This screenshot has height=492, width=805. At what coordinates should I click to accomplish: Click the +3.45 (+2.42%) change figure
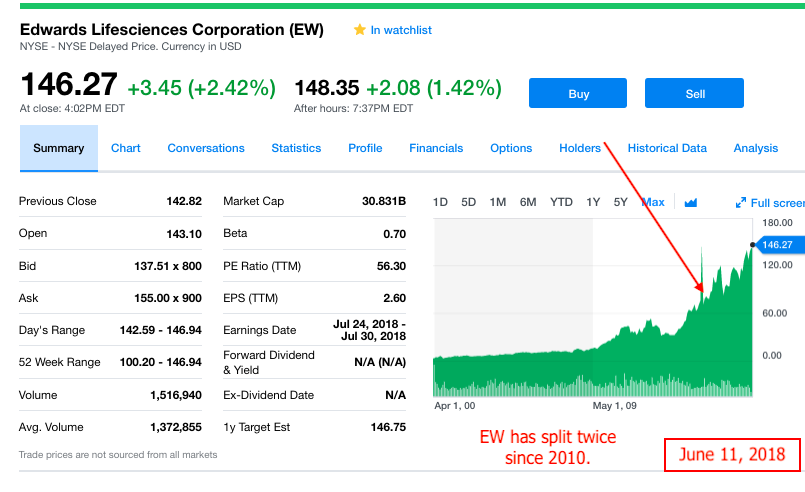point(201,88)
